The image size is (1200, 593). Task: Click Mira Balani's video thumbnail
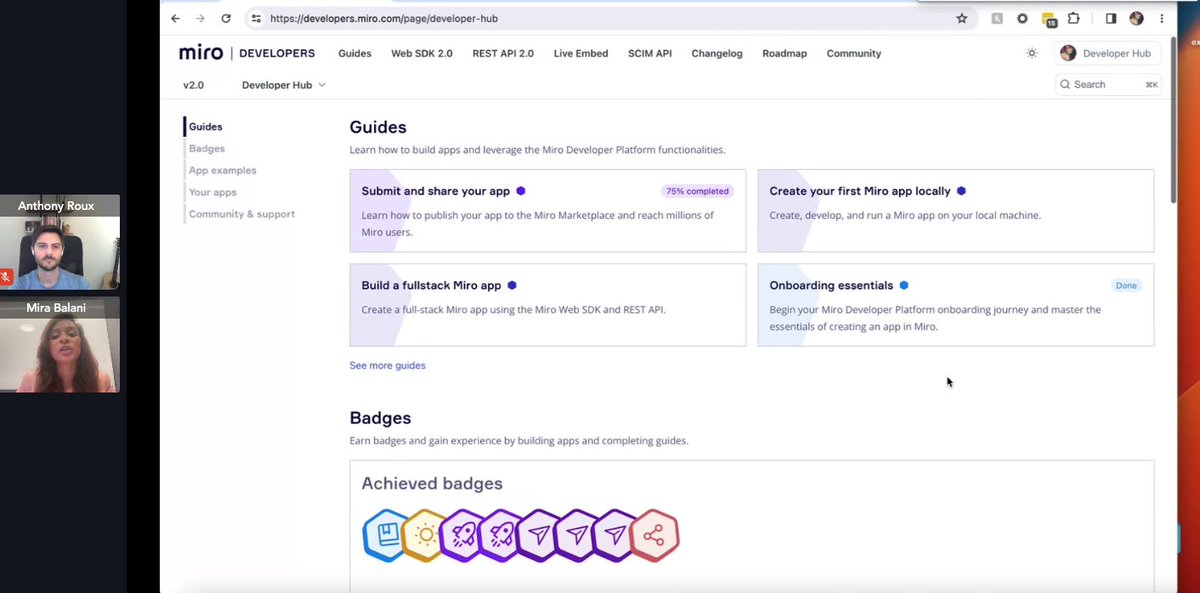59,345
